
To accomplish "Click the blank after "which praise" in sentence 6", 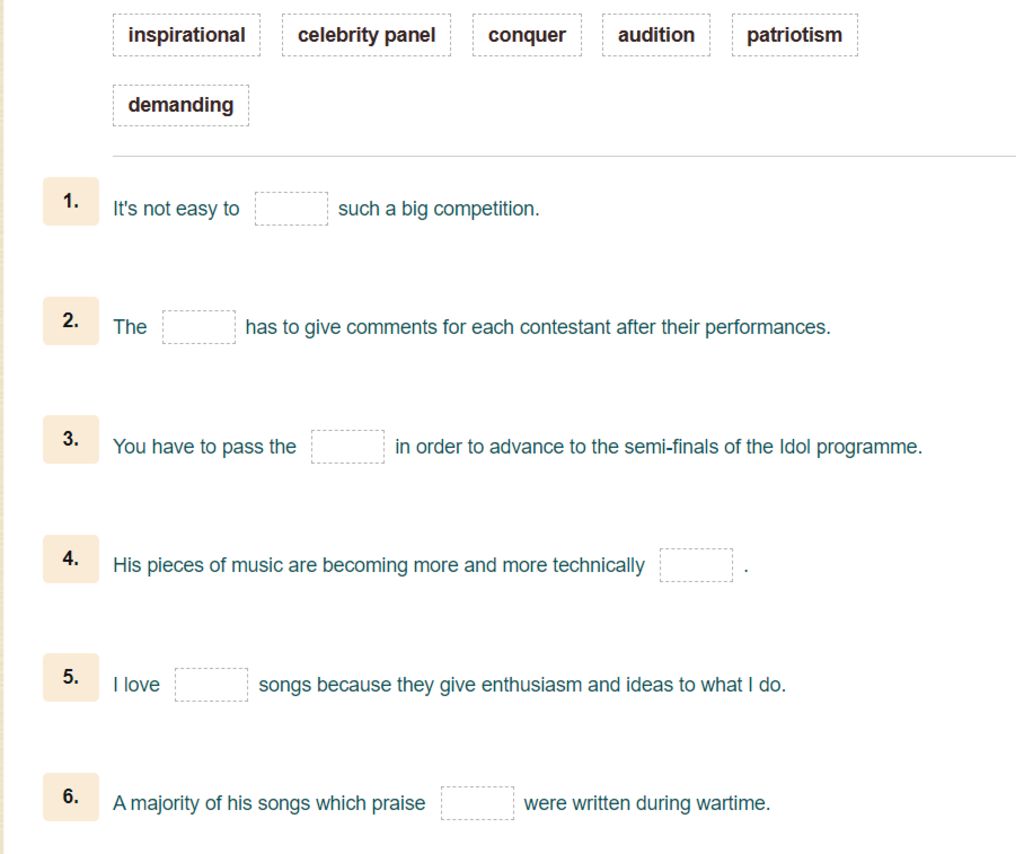I will coord(477,803).
